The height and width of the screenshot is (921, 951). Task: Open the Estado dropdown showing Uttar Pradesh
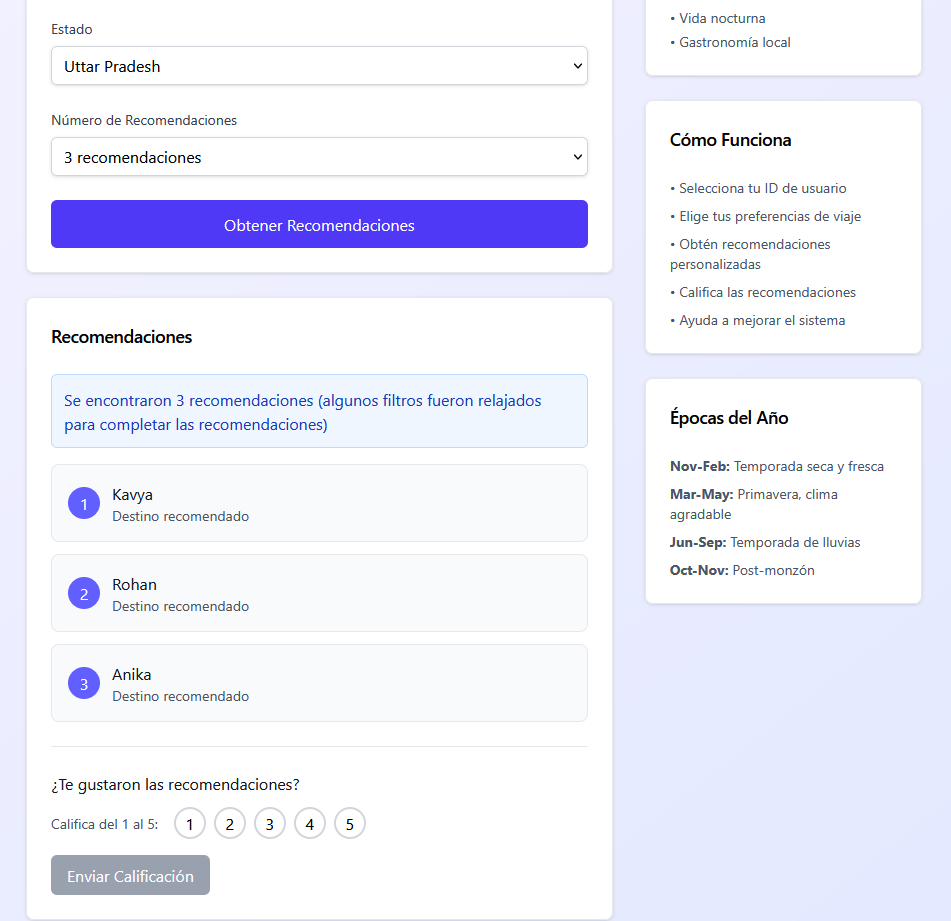[319, 65]
